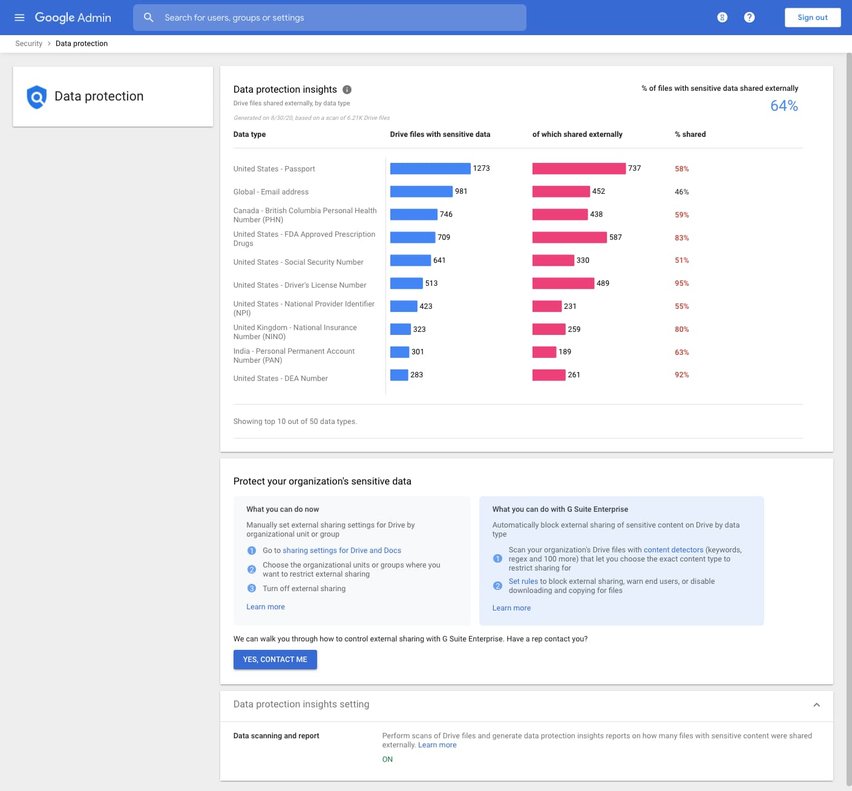The image size is (852, 791).
Task: Select India - Personal Permanent Account Number label
Action: point(294,356)
